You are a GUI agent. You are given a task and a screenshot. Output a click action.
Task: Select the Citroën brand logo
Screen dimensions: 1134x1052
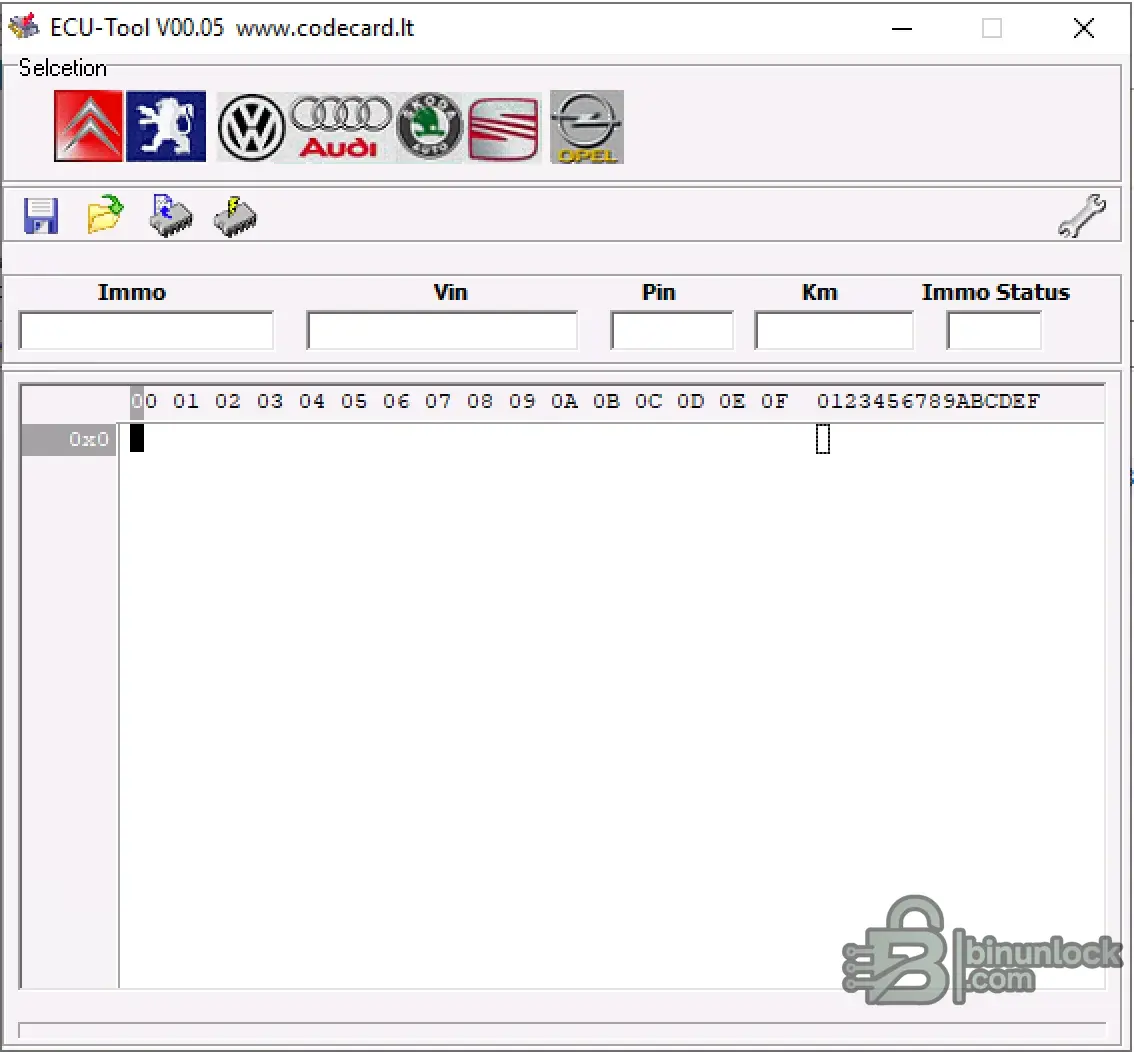pos(88,126)
